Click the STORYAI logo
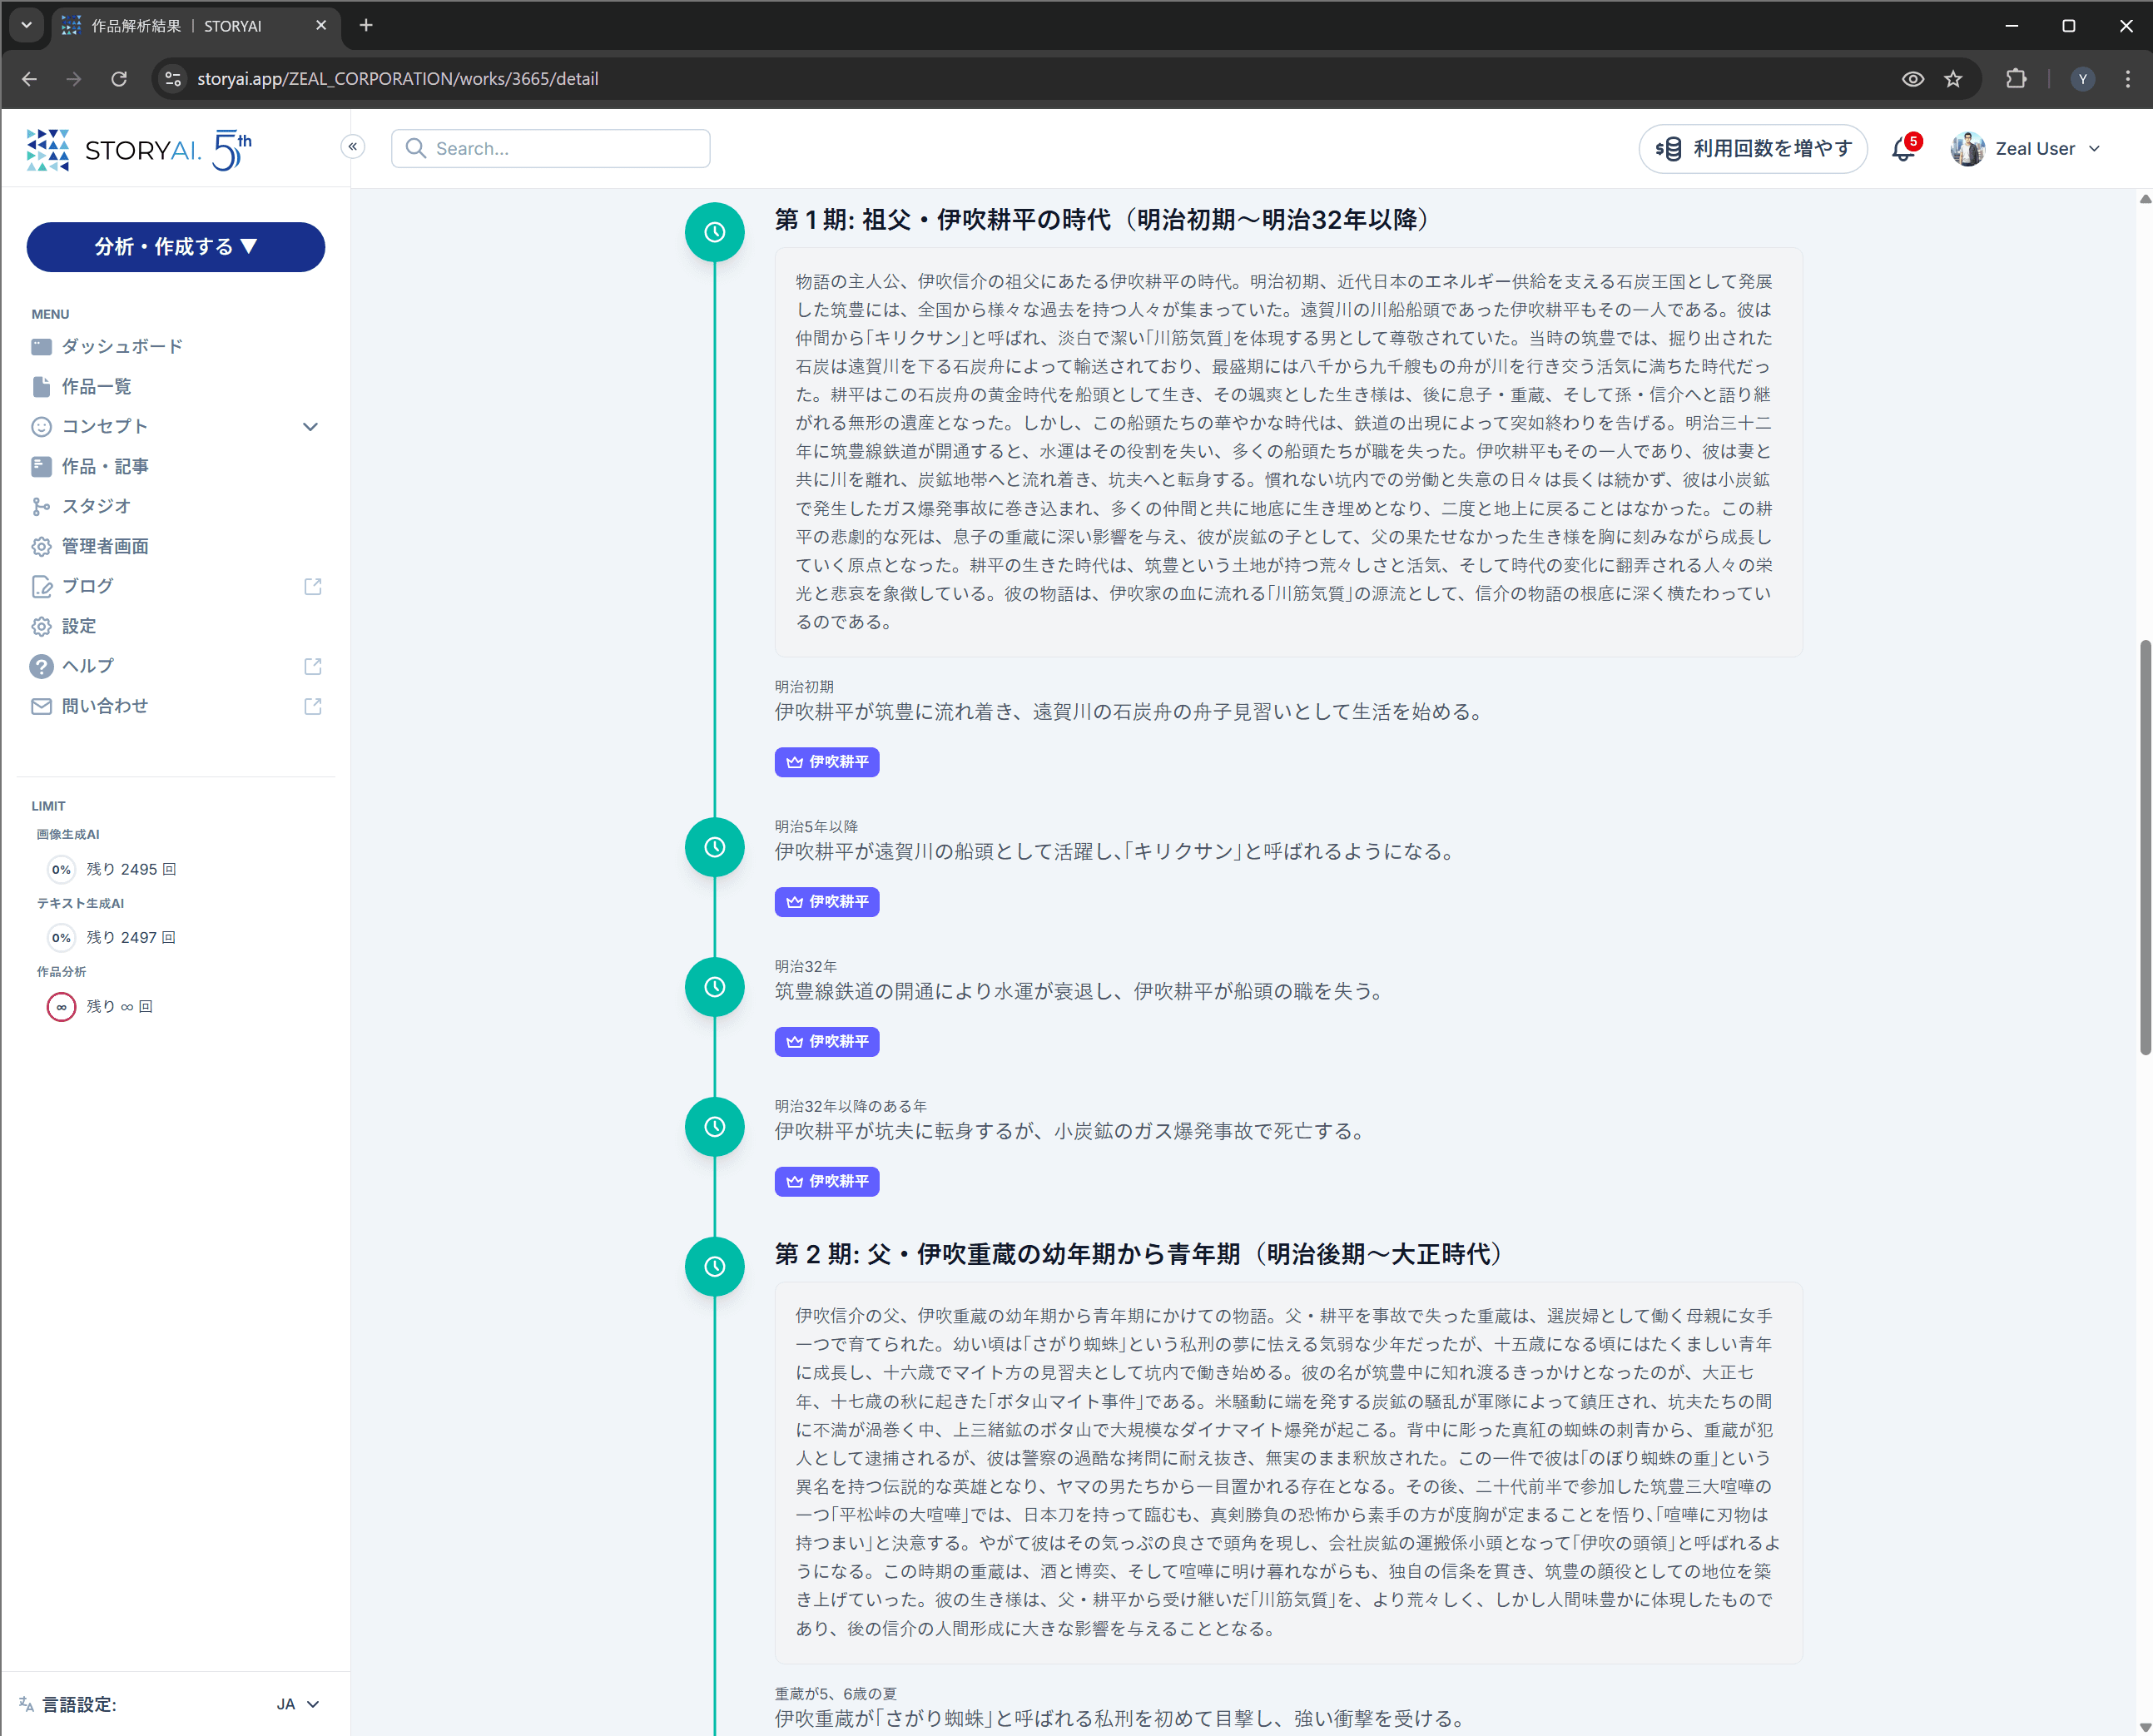The width and height of the screenshot is (2153, 1736). (x=139, y=150)
